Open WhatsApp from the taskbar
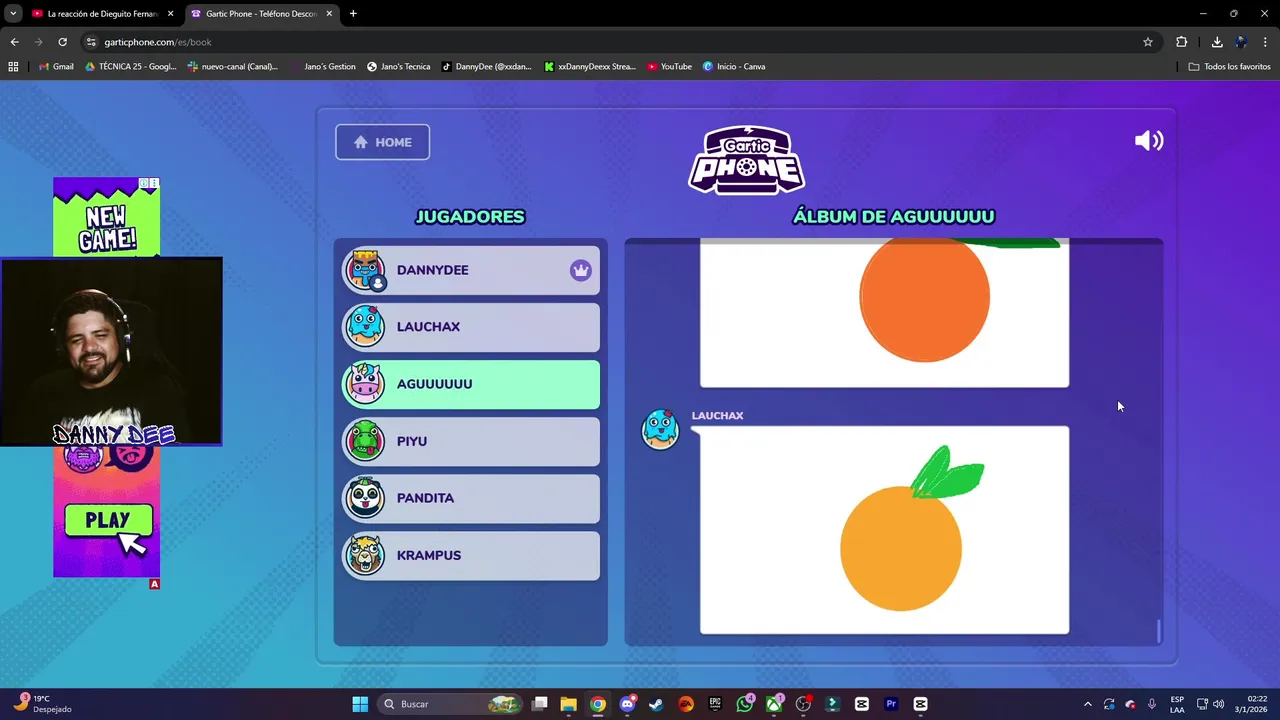Screen dimensions: 1280x720 [745, 704]
